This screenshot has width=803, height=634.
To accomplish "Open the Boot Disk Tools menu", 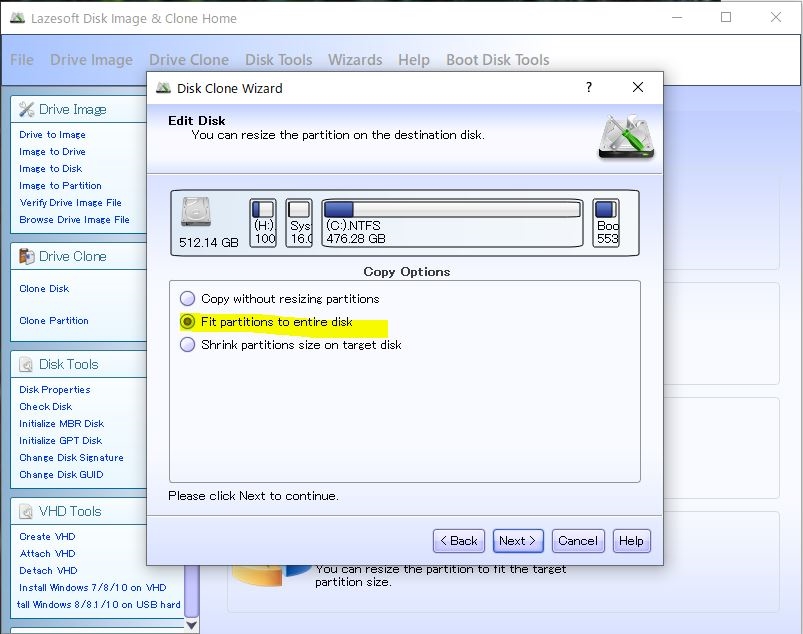I will [498, 60].
